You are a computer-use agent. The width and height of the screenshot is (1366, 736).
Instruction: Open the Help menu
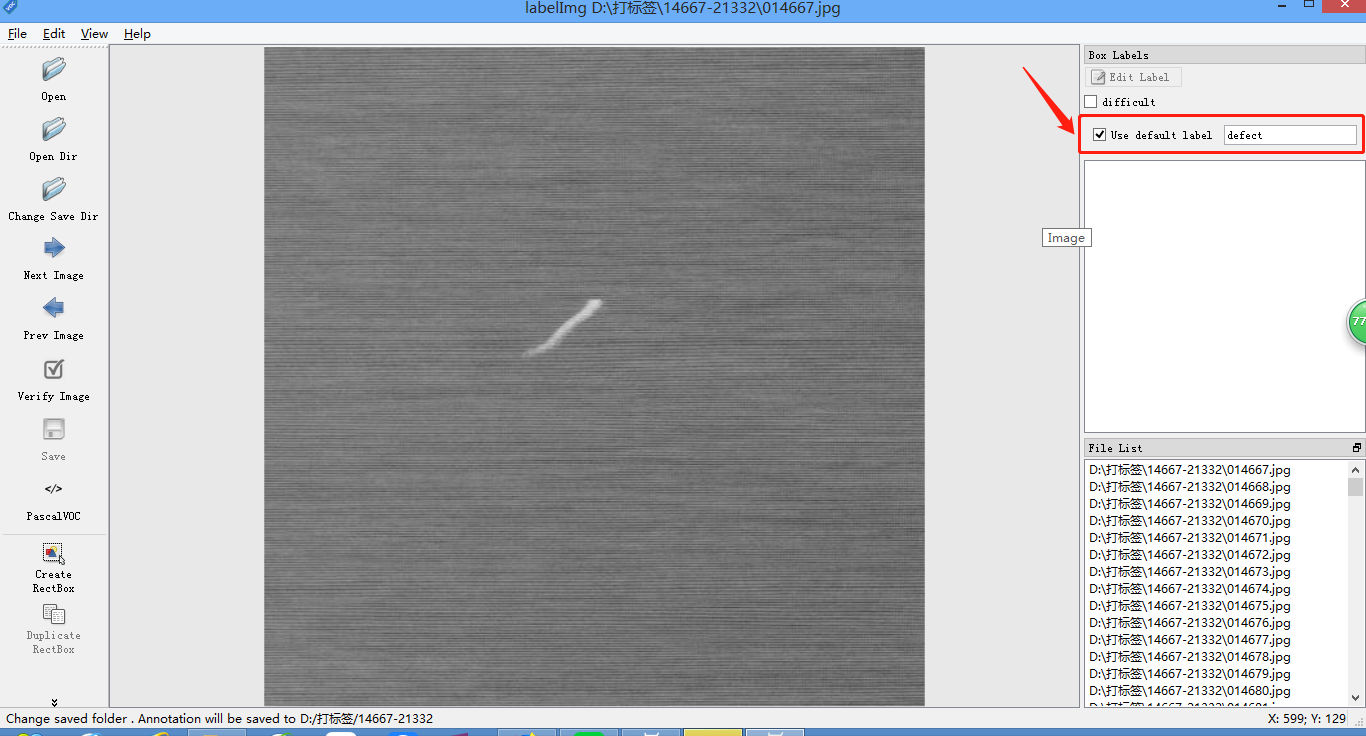(137, 34)
